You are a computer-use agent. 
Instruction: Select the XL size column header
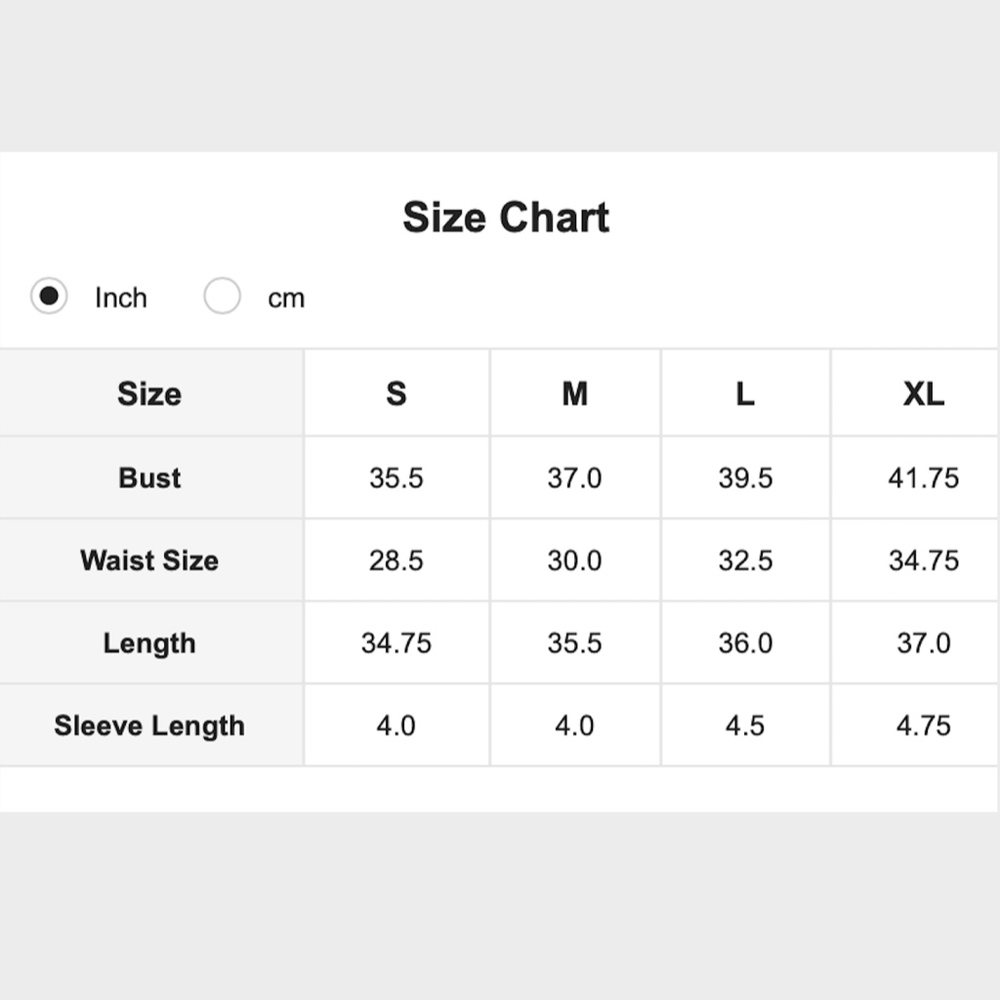click(x=923, y=394)
